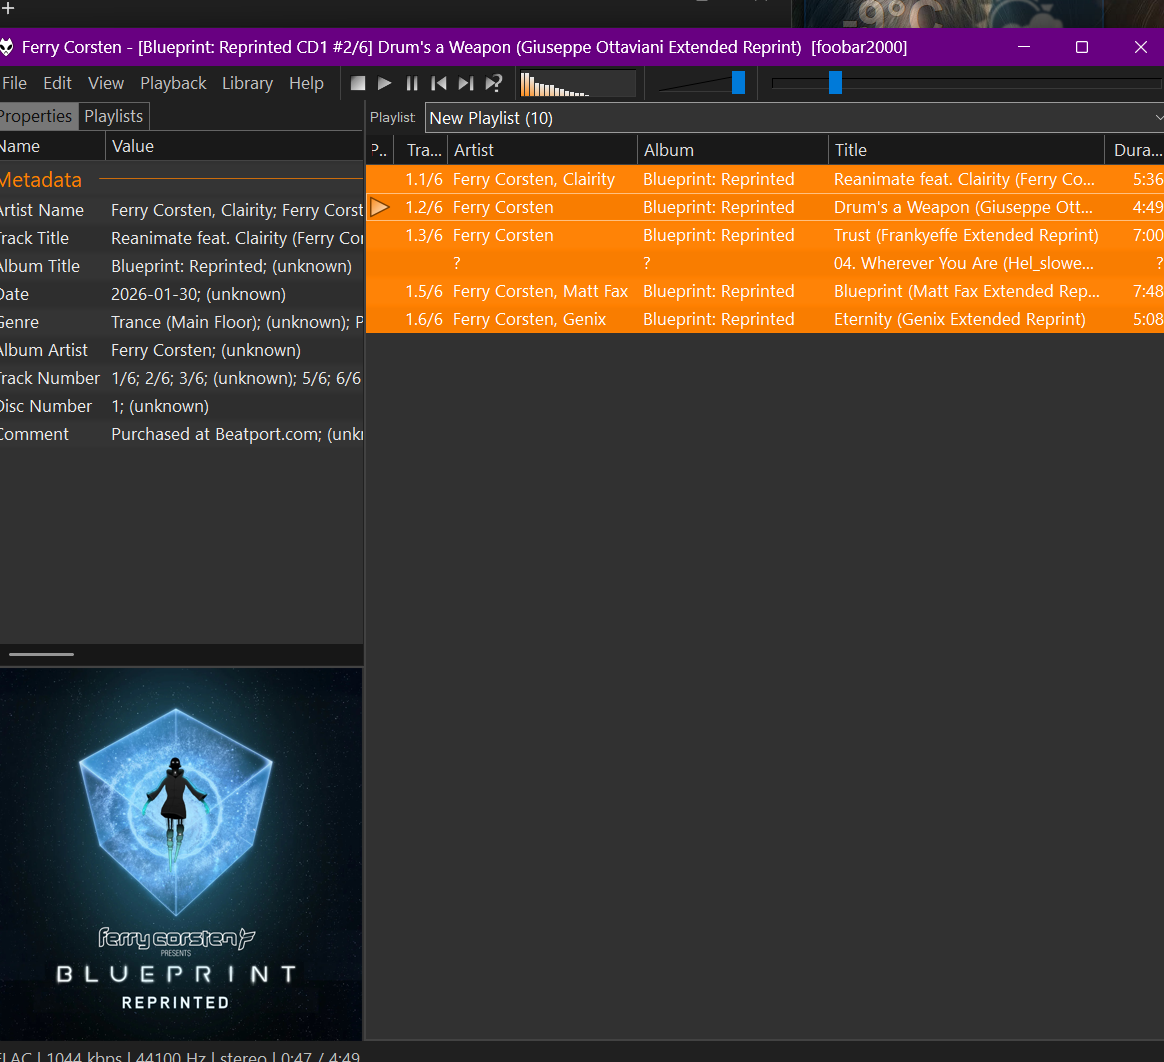Skip to the previous track
Image resolution: width=1164 pixels, height=1062 pixels.
coord(439,83)
